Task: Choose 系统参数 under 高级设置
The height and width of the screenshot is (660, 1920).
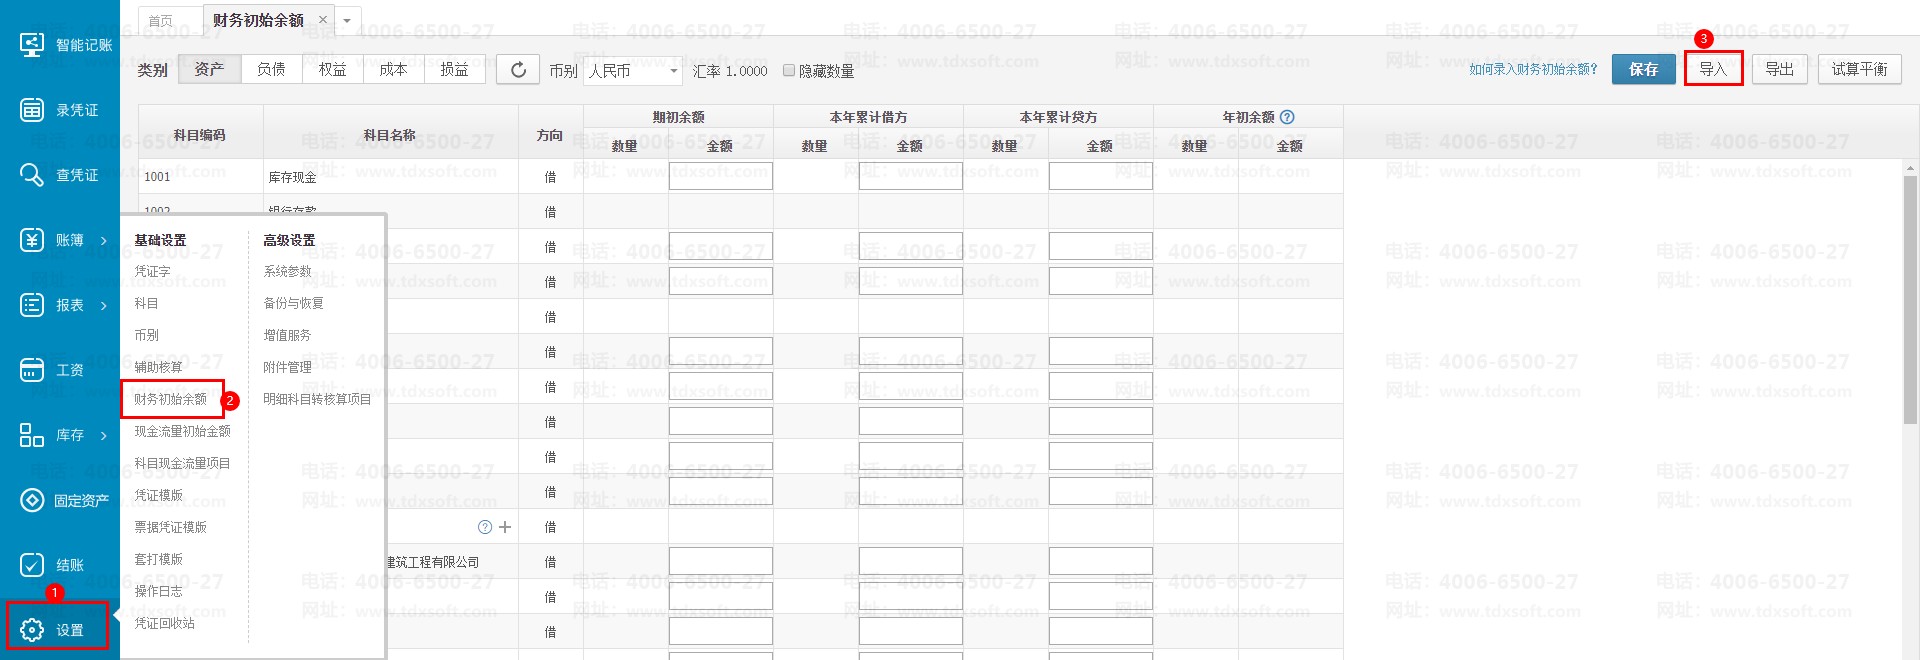Action: (287, 271)
